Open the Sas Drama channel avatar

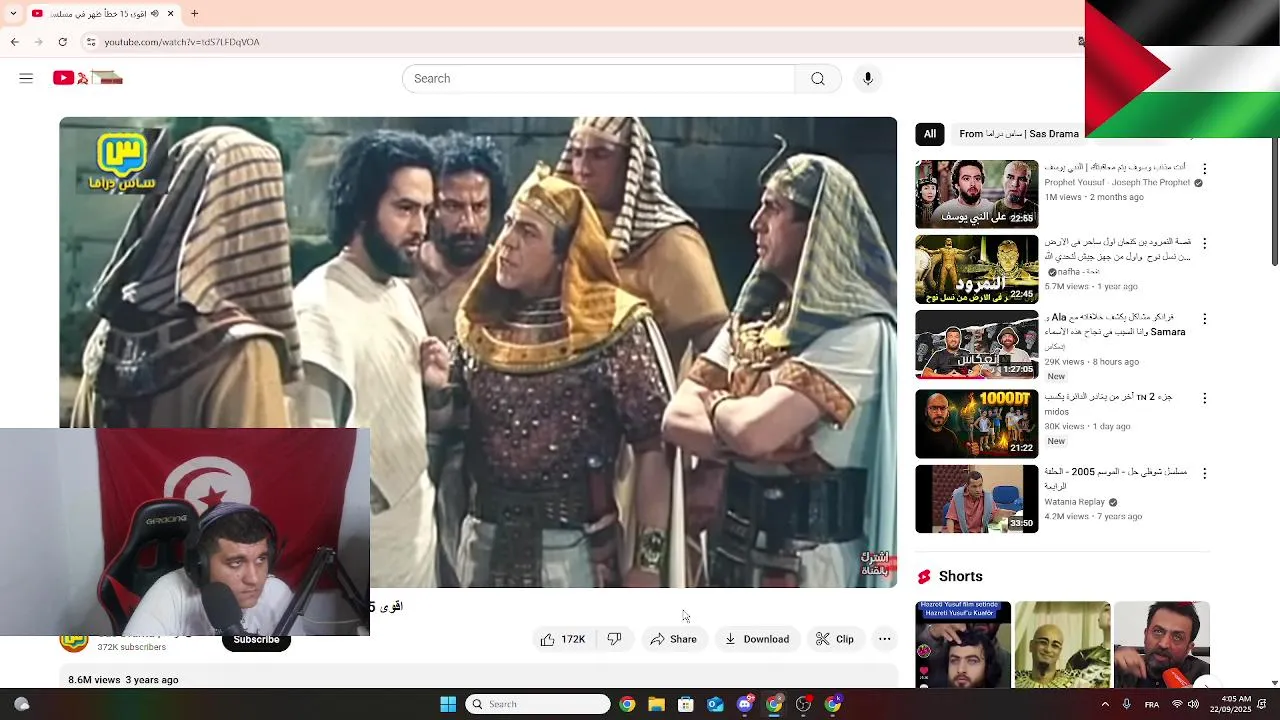pyautogui.click(x=73, y=644)
